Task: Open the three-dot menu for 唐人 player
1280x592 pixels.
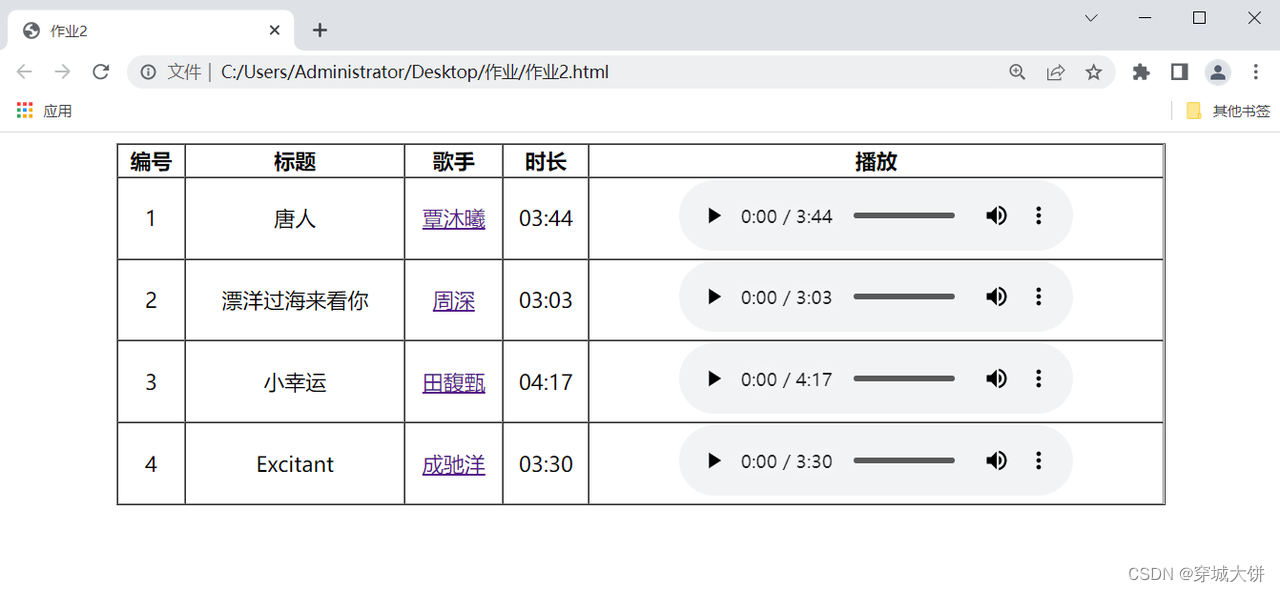Action: pos(1038,215)
